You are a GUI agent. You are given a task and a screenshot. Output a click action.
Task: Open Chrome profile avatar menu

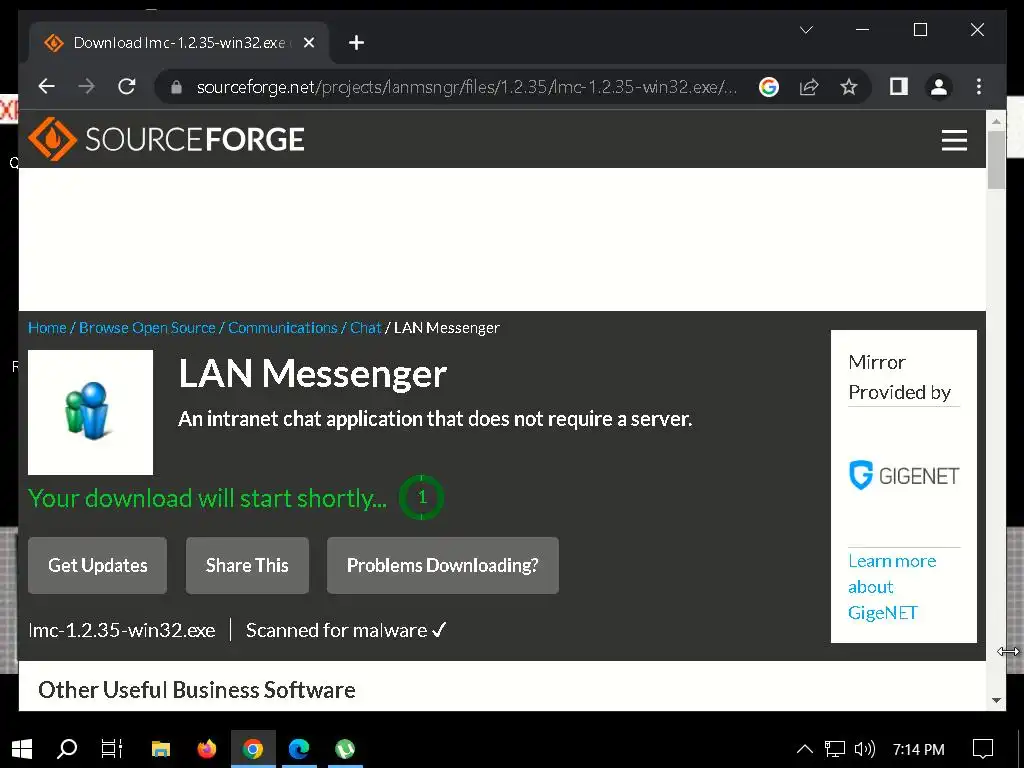[x=938, y=87]
